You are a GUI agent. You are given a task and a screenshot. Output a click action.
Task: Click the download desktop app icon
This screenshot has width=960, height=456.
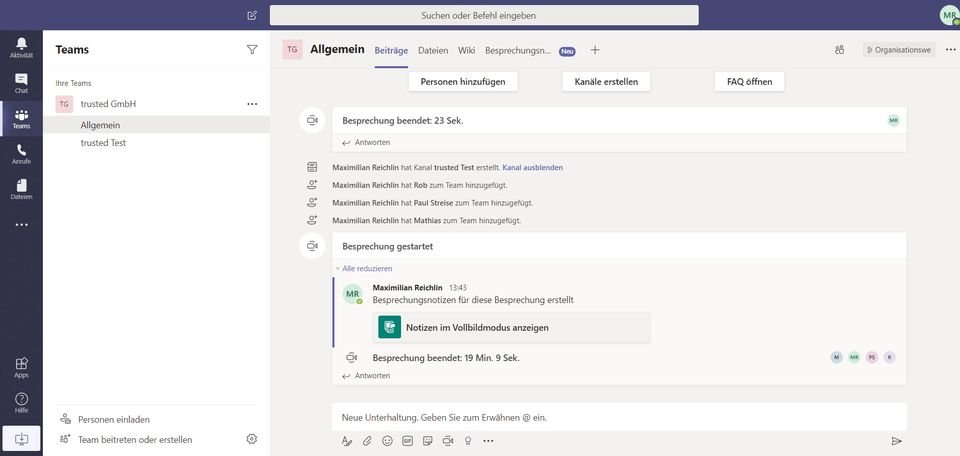coord(21,438)
